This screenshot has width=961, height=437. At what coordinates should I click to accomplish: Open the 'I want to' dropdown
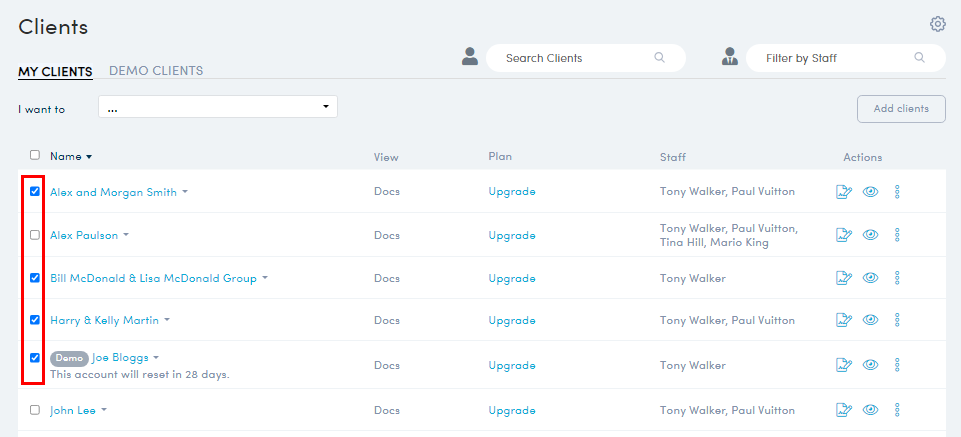pyautogui.click(x=217, y=107)
